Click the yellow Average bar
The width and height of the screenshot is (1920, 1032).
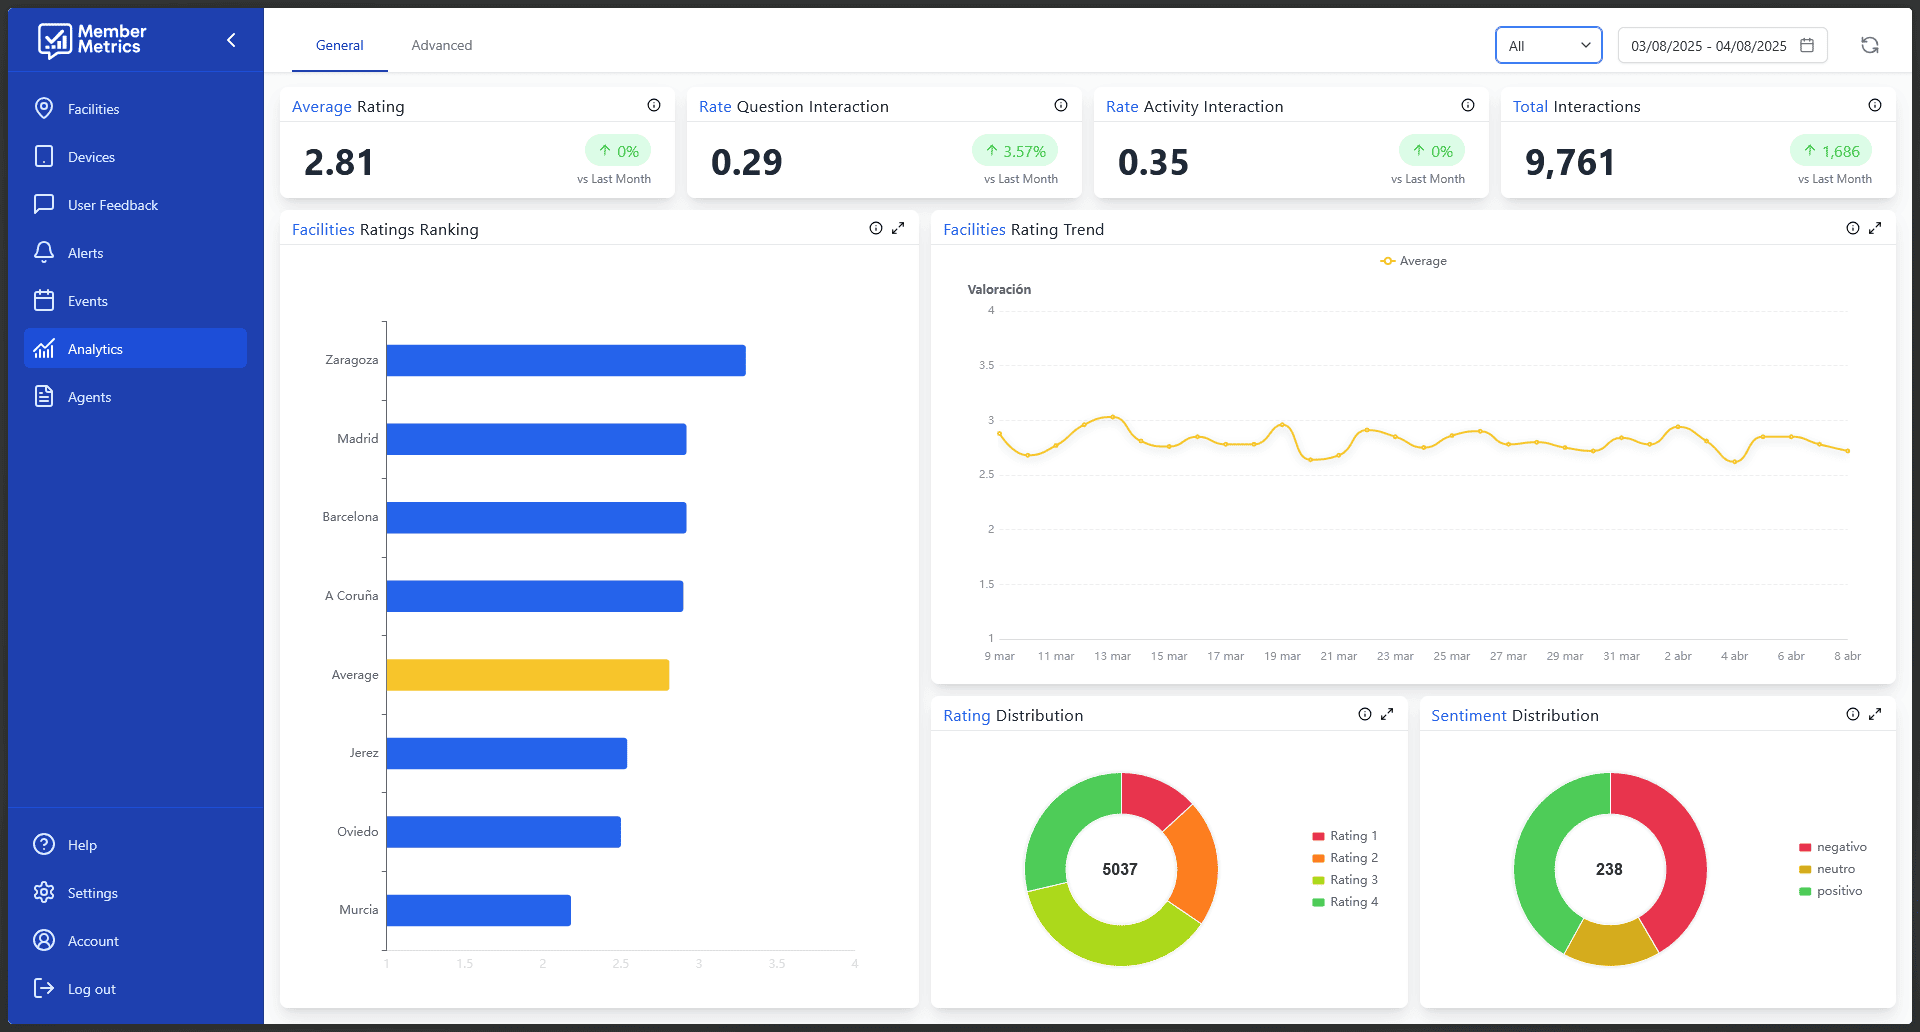click(x=527, y=675)
